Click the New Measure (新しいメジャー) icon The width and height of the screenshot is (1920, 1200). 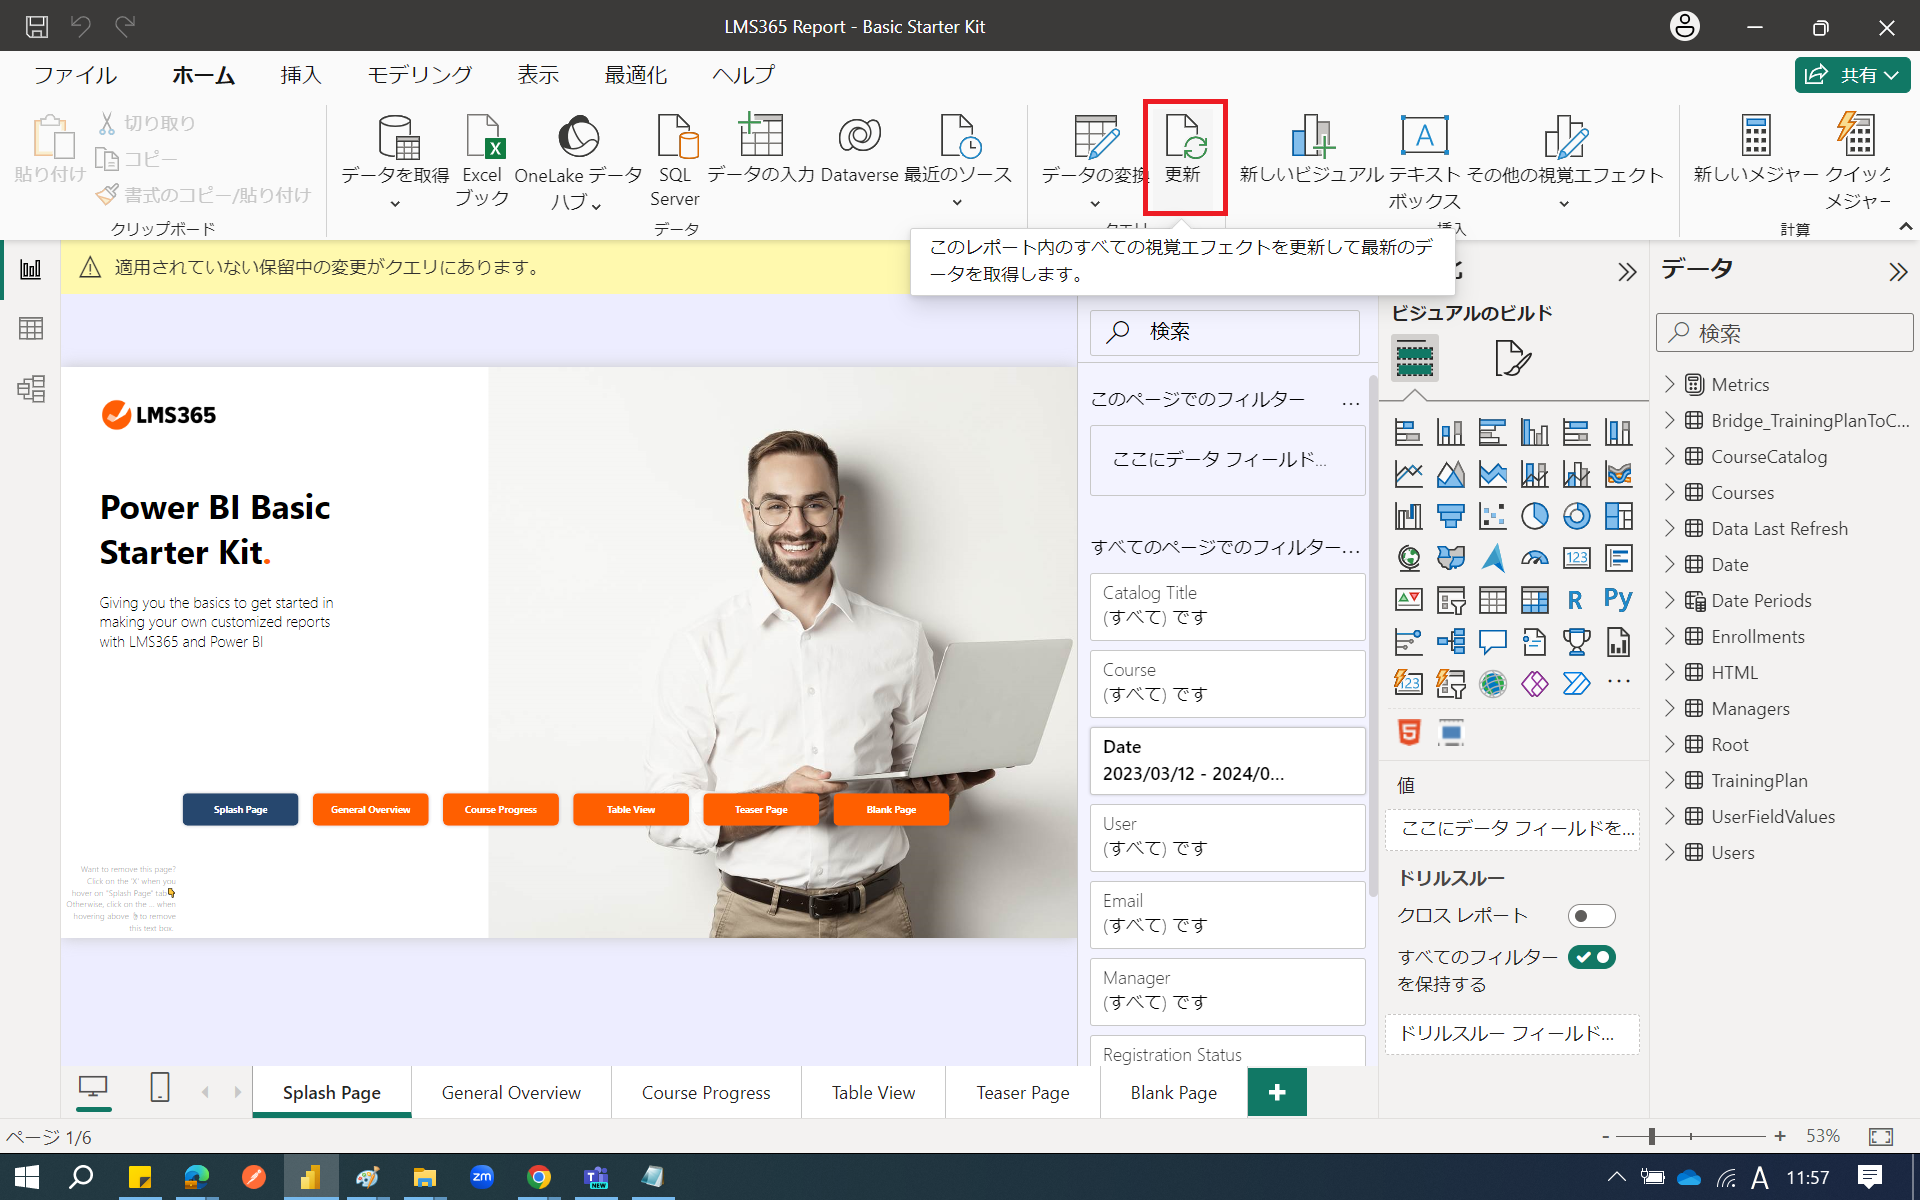1756,136
